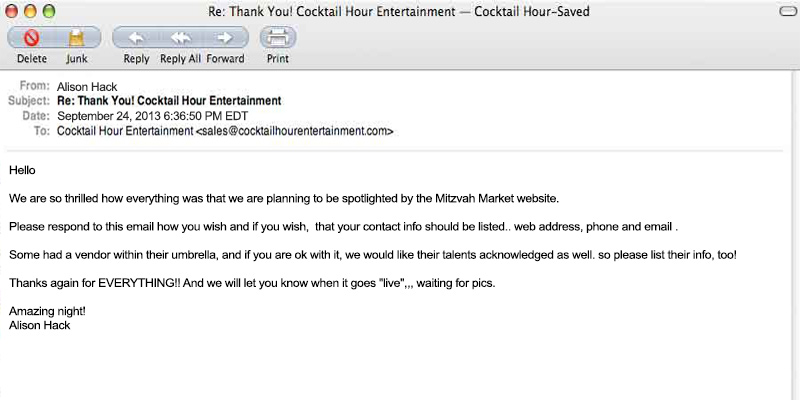
Task: Reply to Alison Hack's email
Action: click(x=136, y=39)
